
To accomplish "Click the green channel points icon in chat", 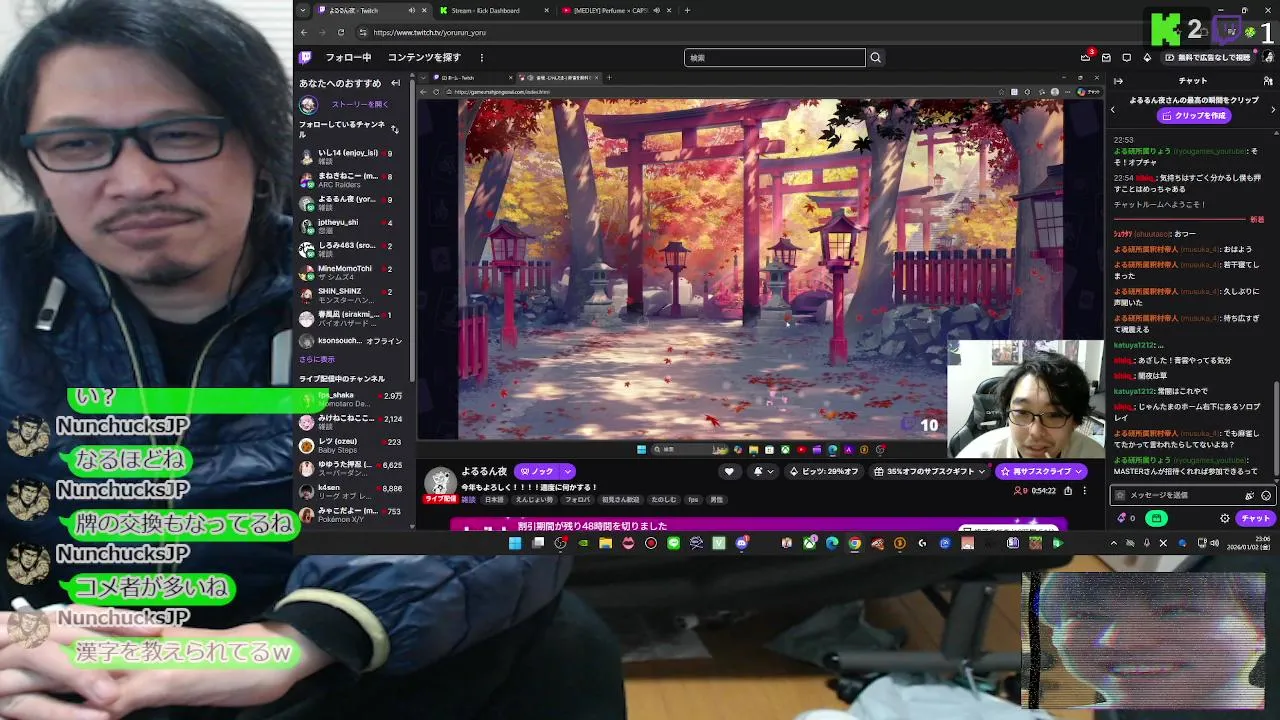I will 1156,518.
